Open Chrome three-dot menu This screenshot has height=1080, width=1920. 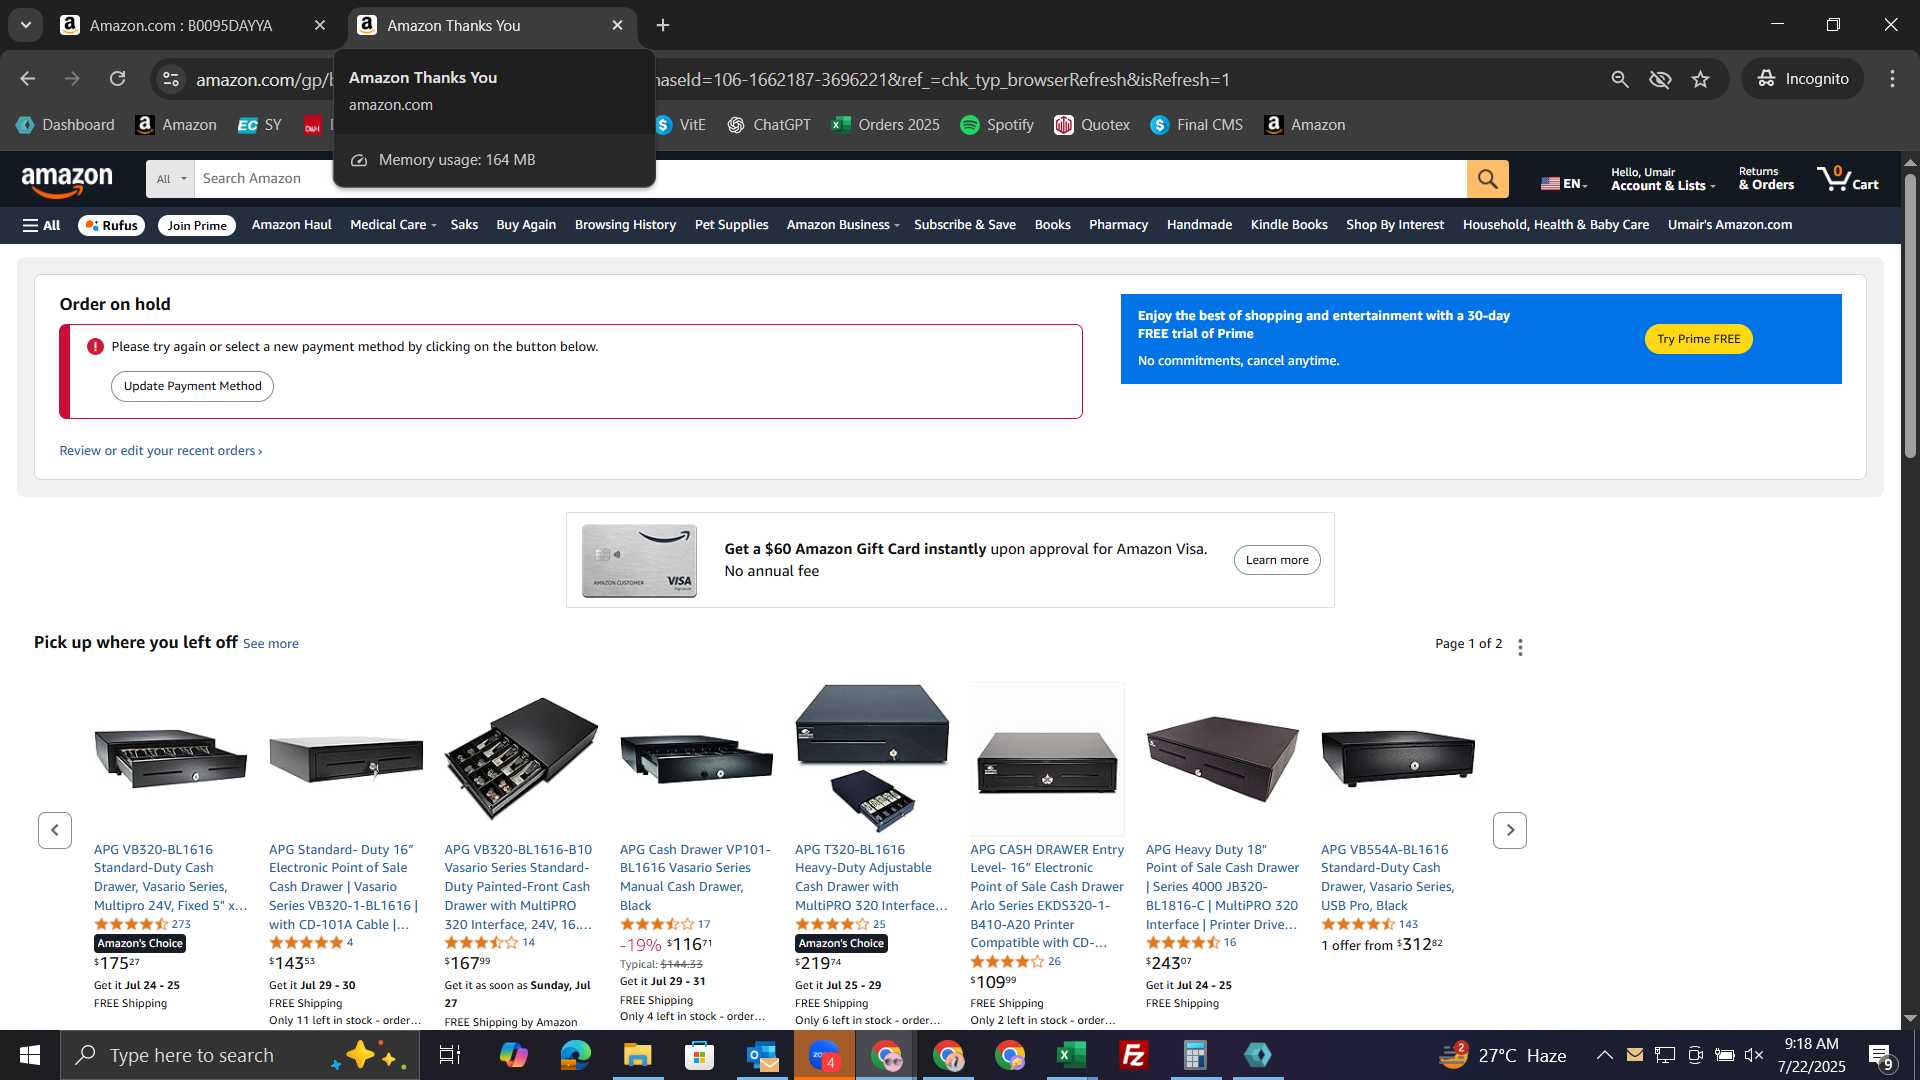tap(1892, 79)
